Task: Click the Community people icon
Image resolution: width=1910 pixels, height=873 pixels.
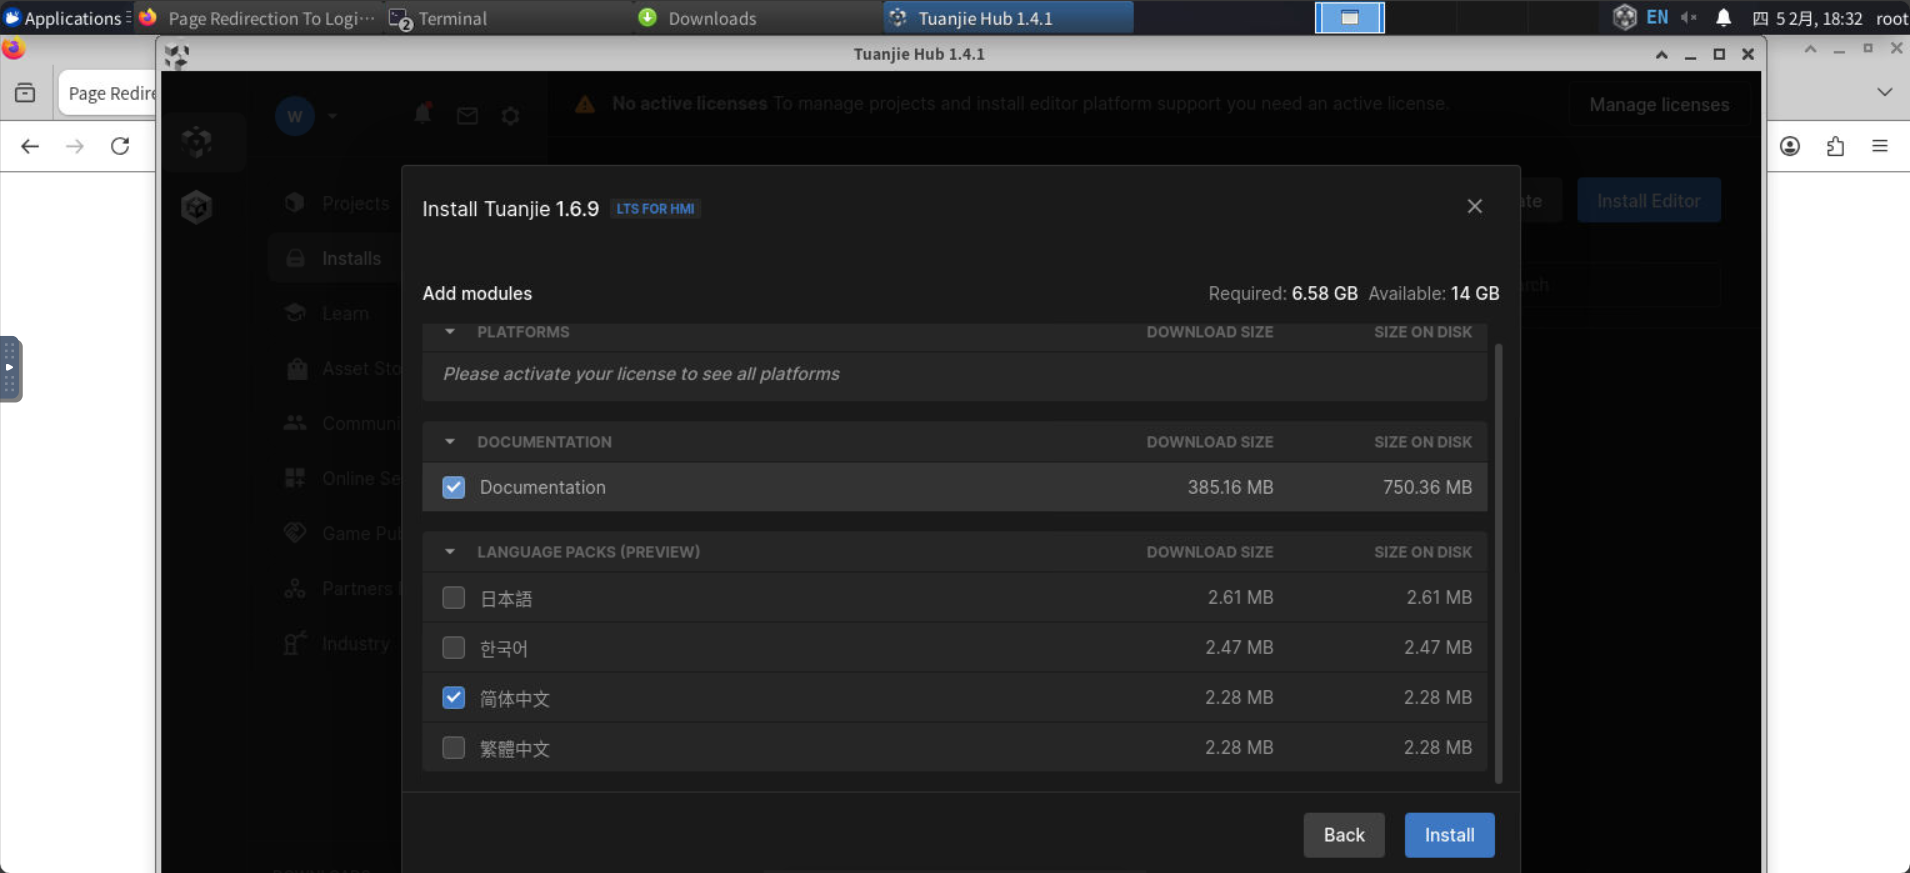Action: [295, 423]
